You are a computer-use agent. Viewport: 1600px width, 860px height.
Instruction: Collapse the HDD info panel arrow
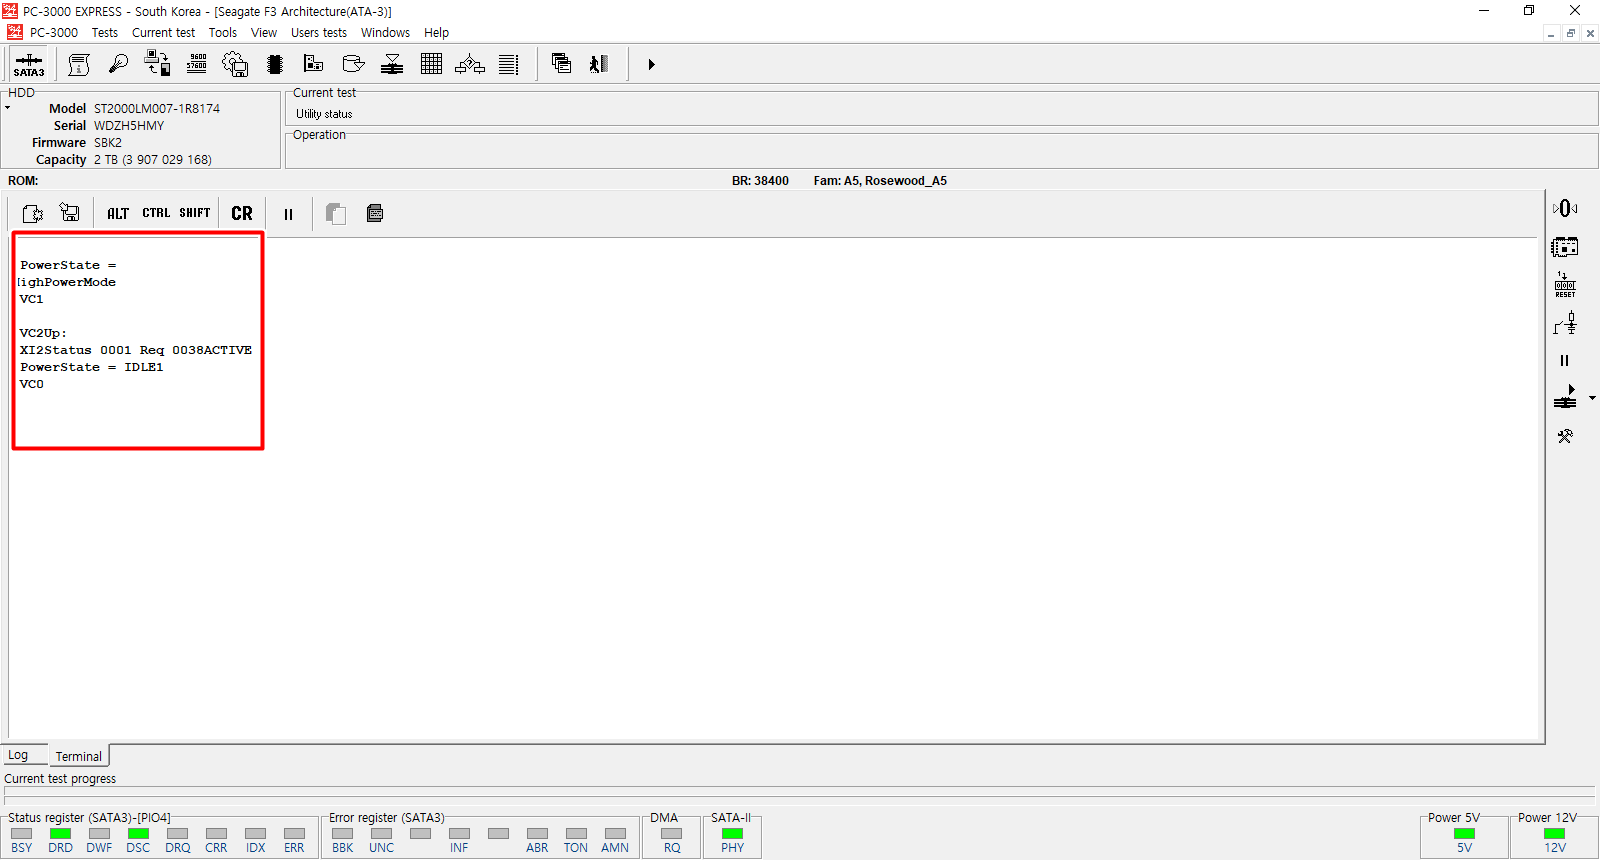[x=7, y=107]
